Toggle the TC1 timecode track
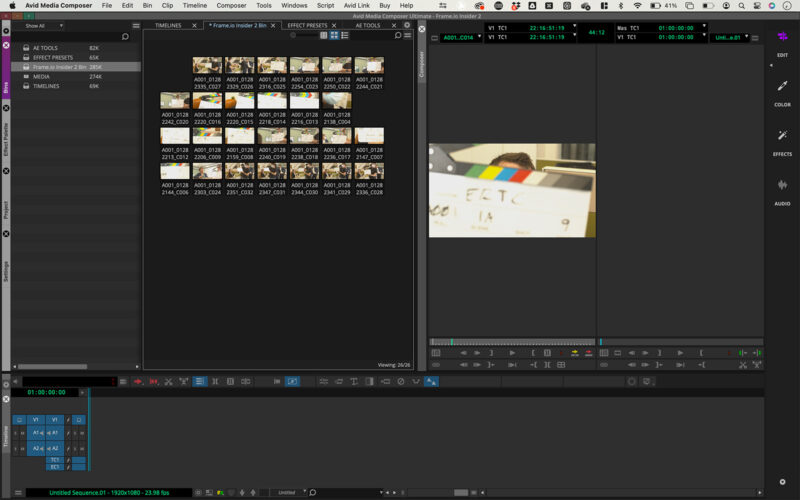 pyautogui.click(x=55, y=460)
